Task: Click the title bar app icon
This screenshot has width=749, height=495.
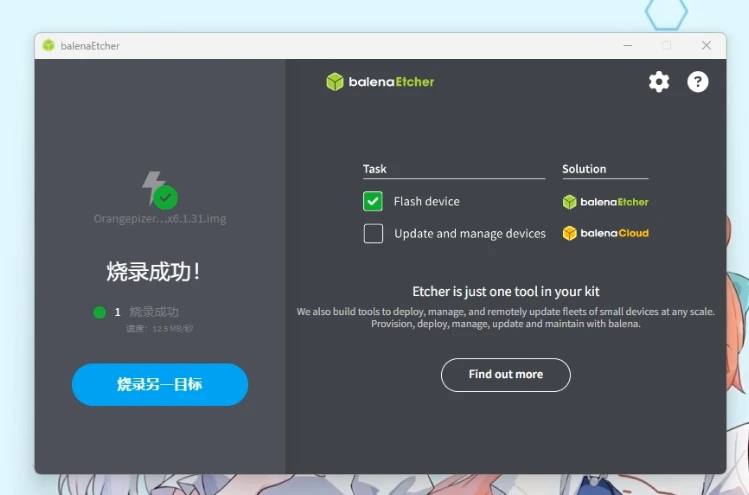Action: (48, 45)
